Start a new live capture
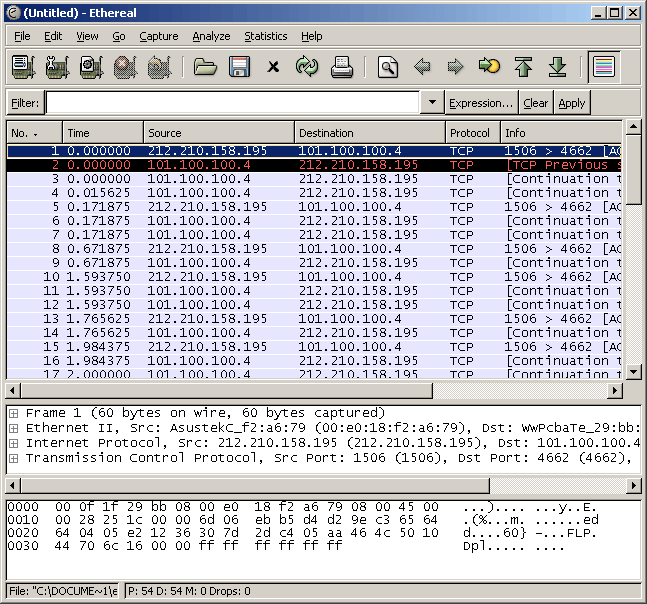The width and height of the screenshot is (647, 604). tap(91, 67)
